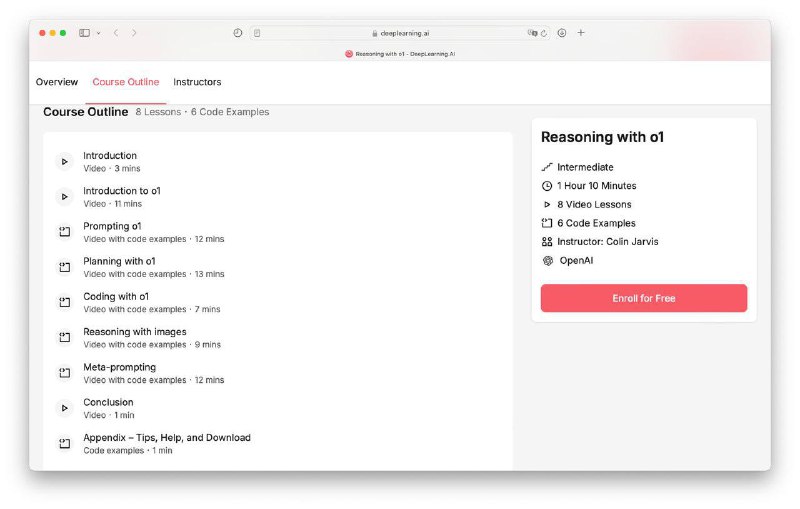Click the reader page icon in address bar

tap(257, 33)
